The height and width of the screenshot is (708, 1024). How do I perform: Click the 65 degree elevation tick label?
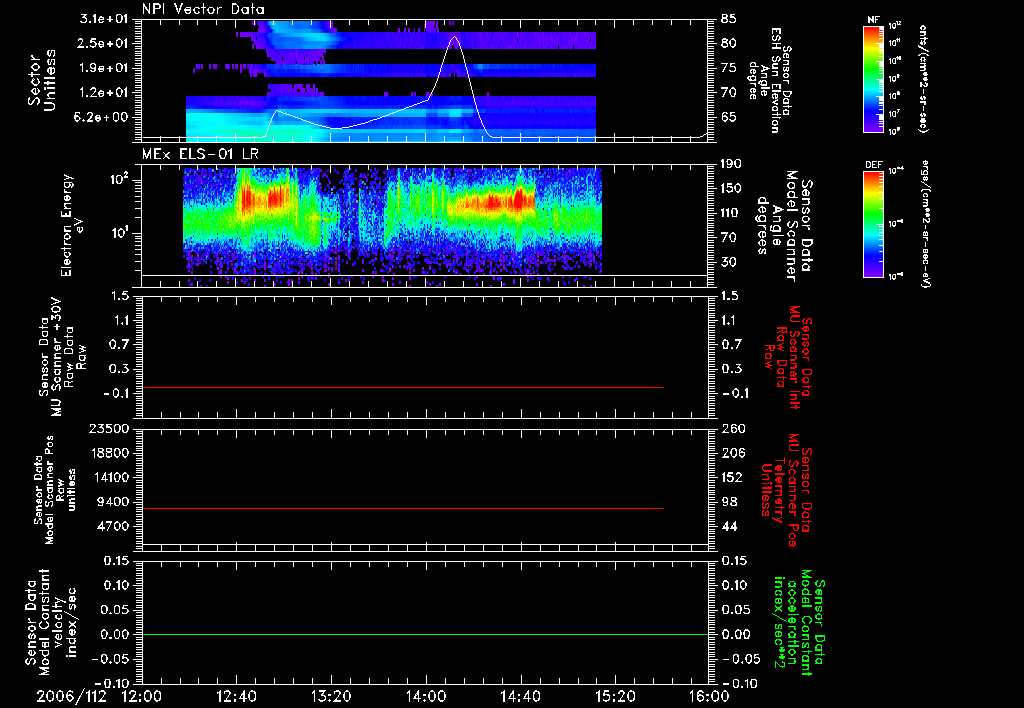coord(729,118)
